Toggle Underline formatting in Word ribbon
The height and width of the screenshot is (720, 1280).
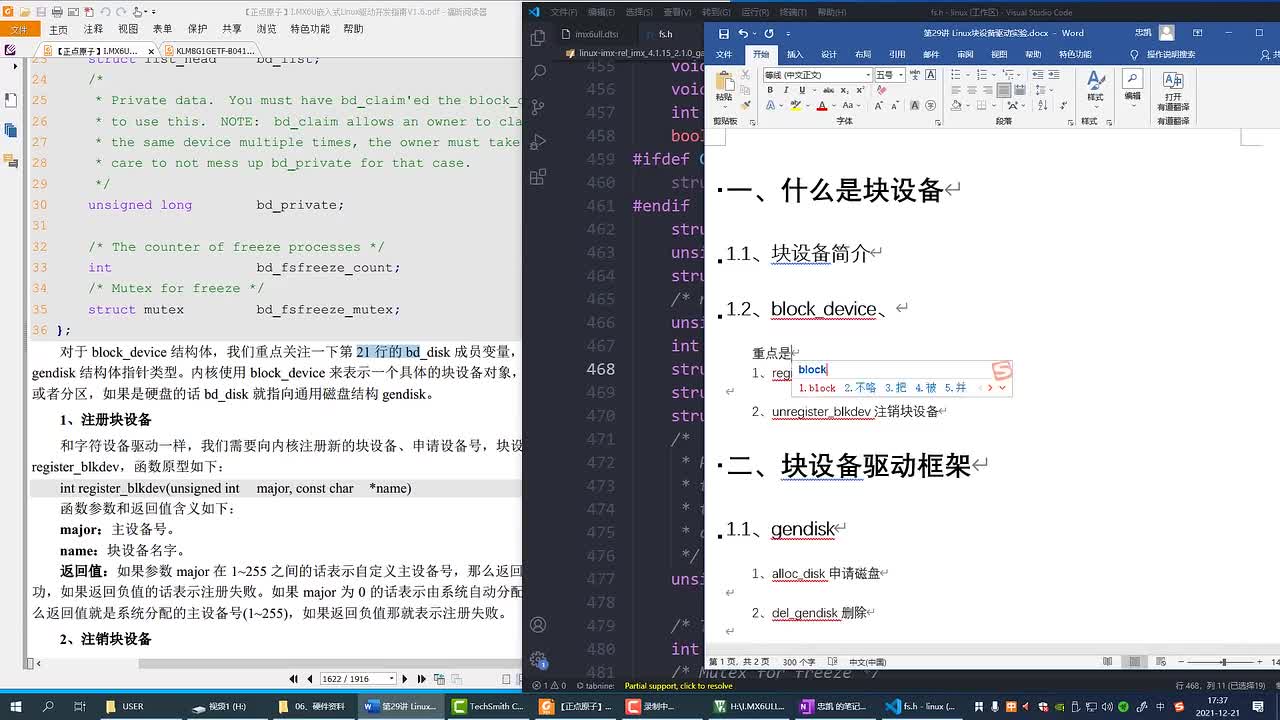[x=803, y=90]
